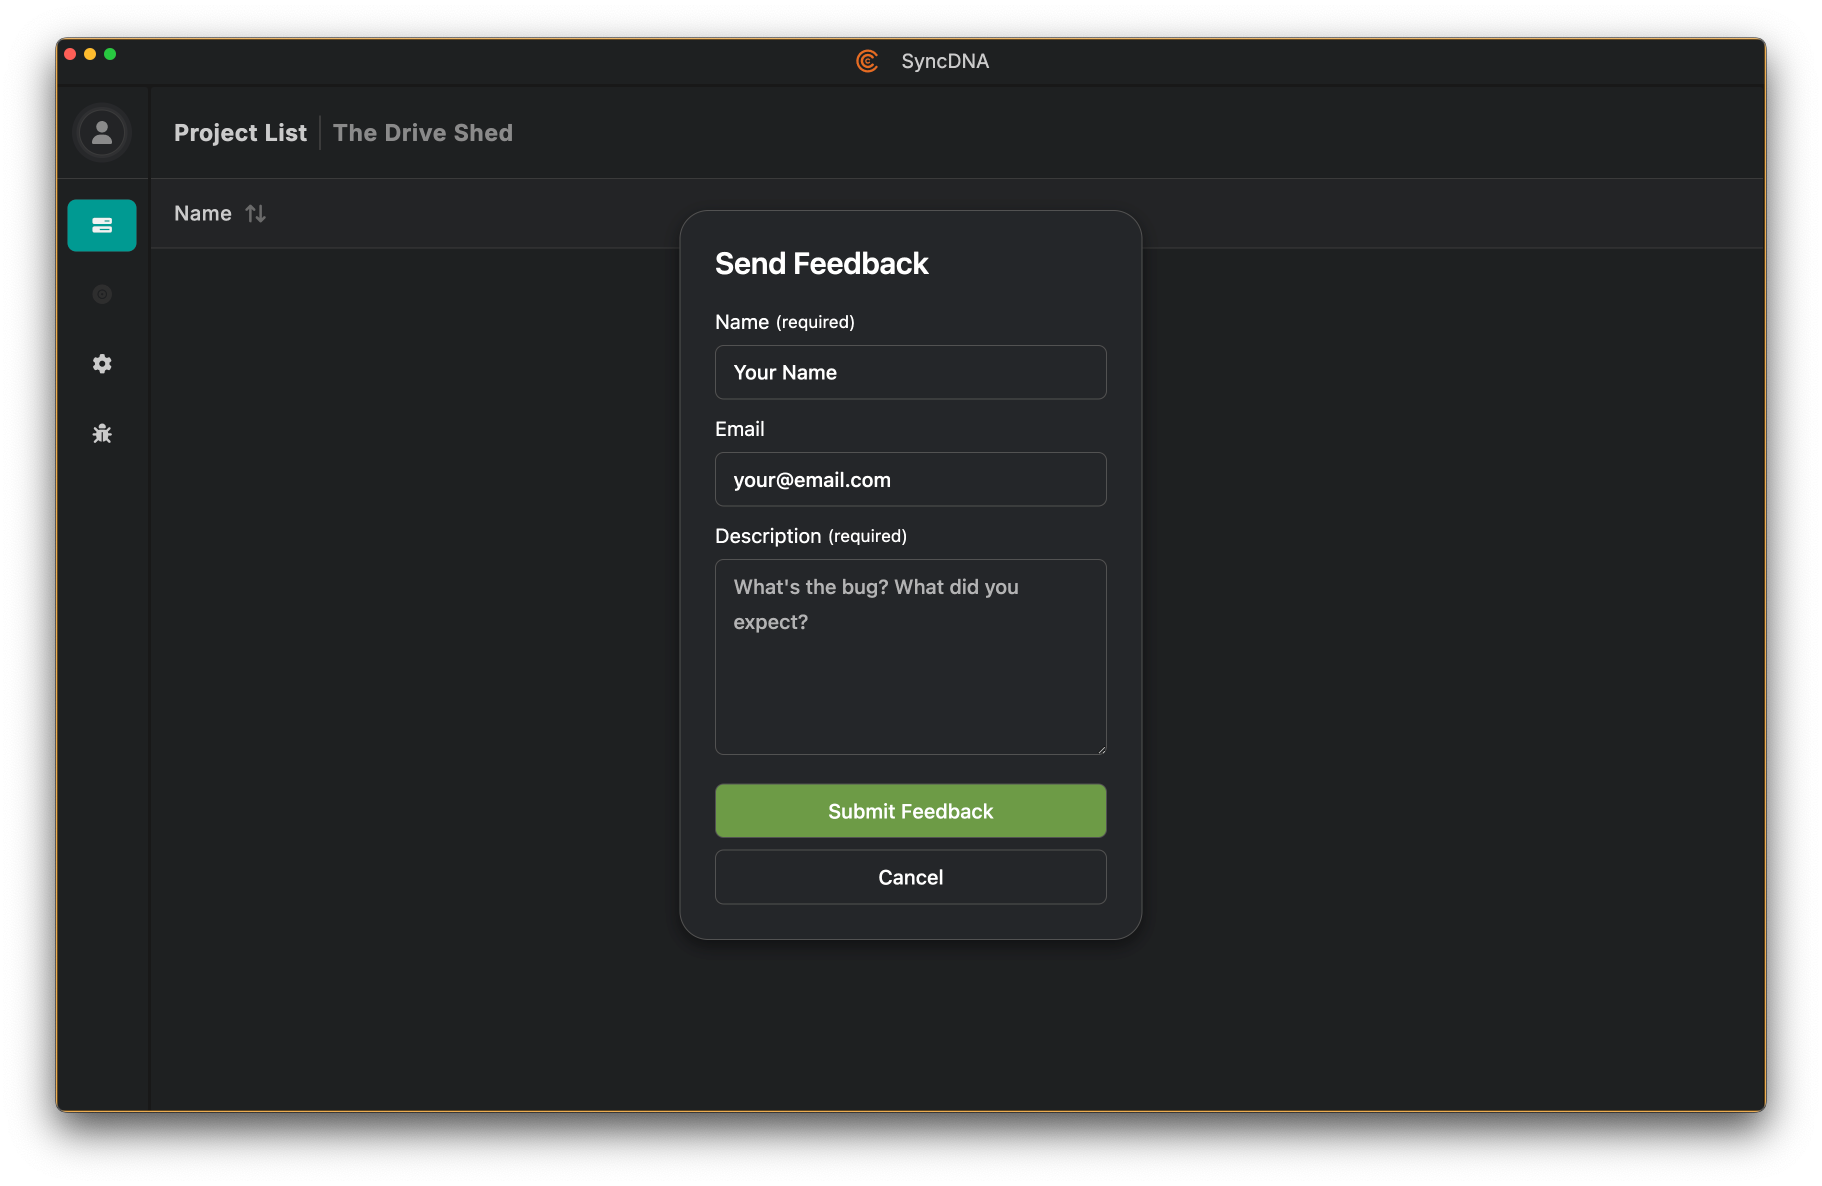Open settings via the gear icon
The width and height of the screenshot is (1822, 1186).
[x=101, y=363]
